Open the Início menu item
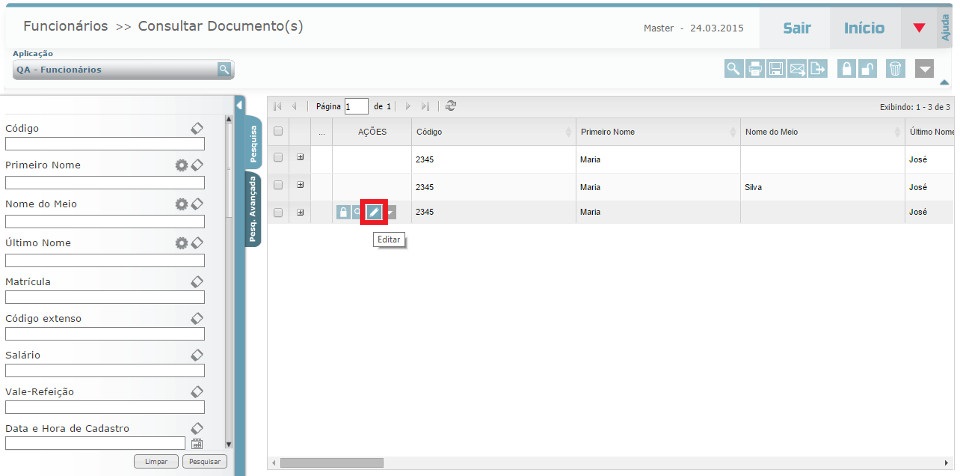This screenshot has width=960, height=476. tap(864, 28)
